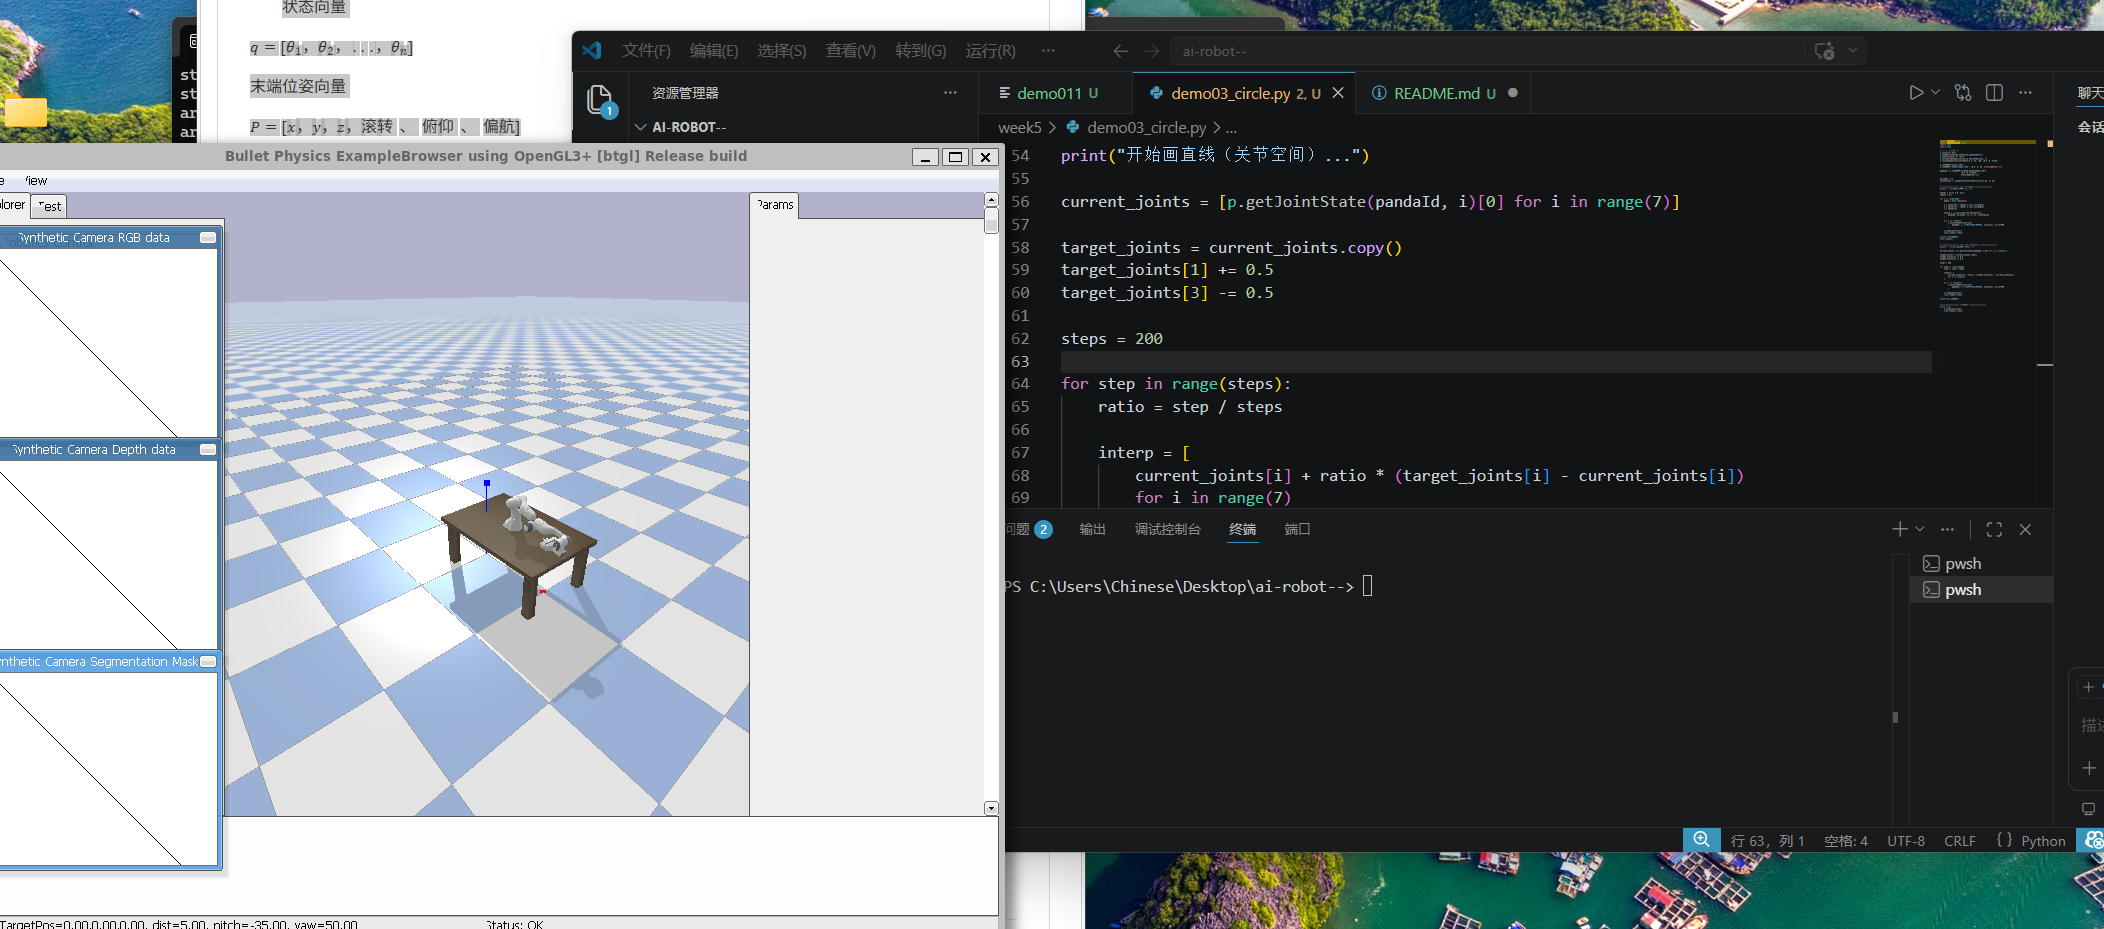Screen dimensions: 2104x929
Task: Open the 端口 ports panel tab
Action: pyautogui.click(x=1297, y=529)
